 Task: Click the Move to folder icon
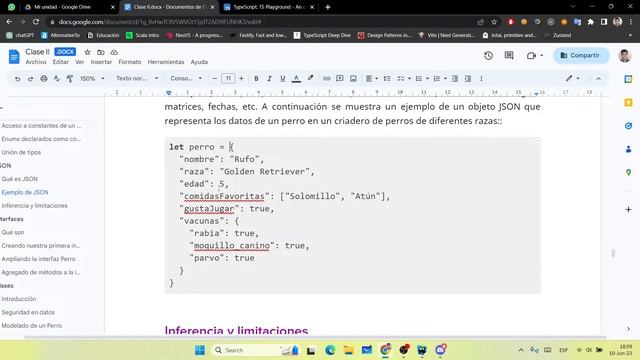(100, 52)
